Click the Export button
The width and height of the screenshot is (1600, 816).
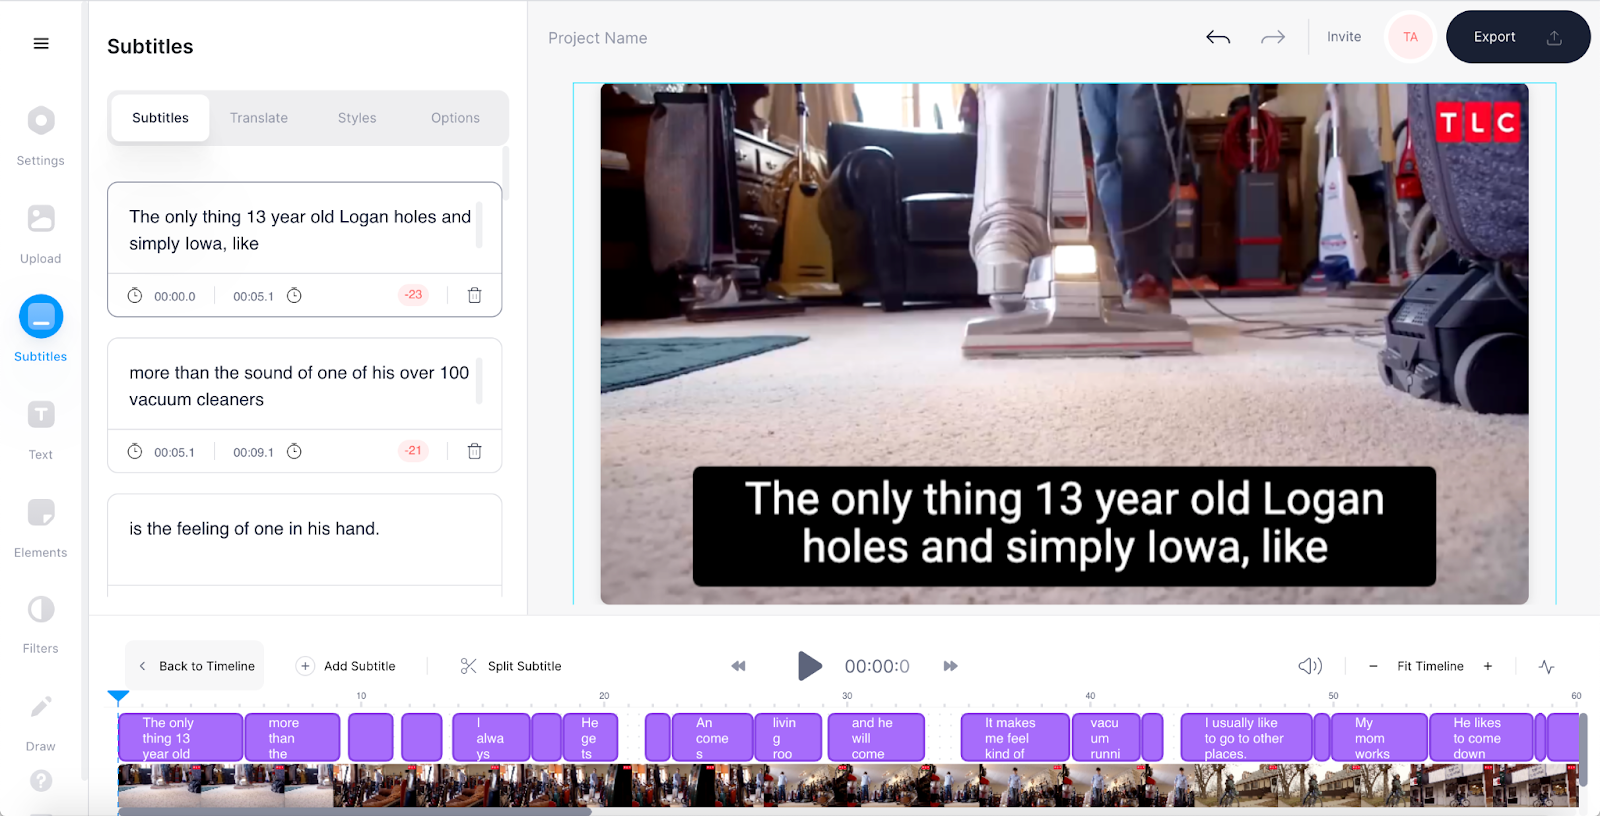click(x=1518, y=37)
